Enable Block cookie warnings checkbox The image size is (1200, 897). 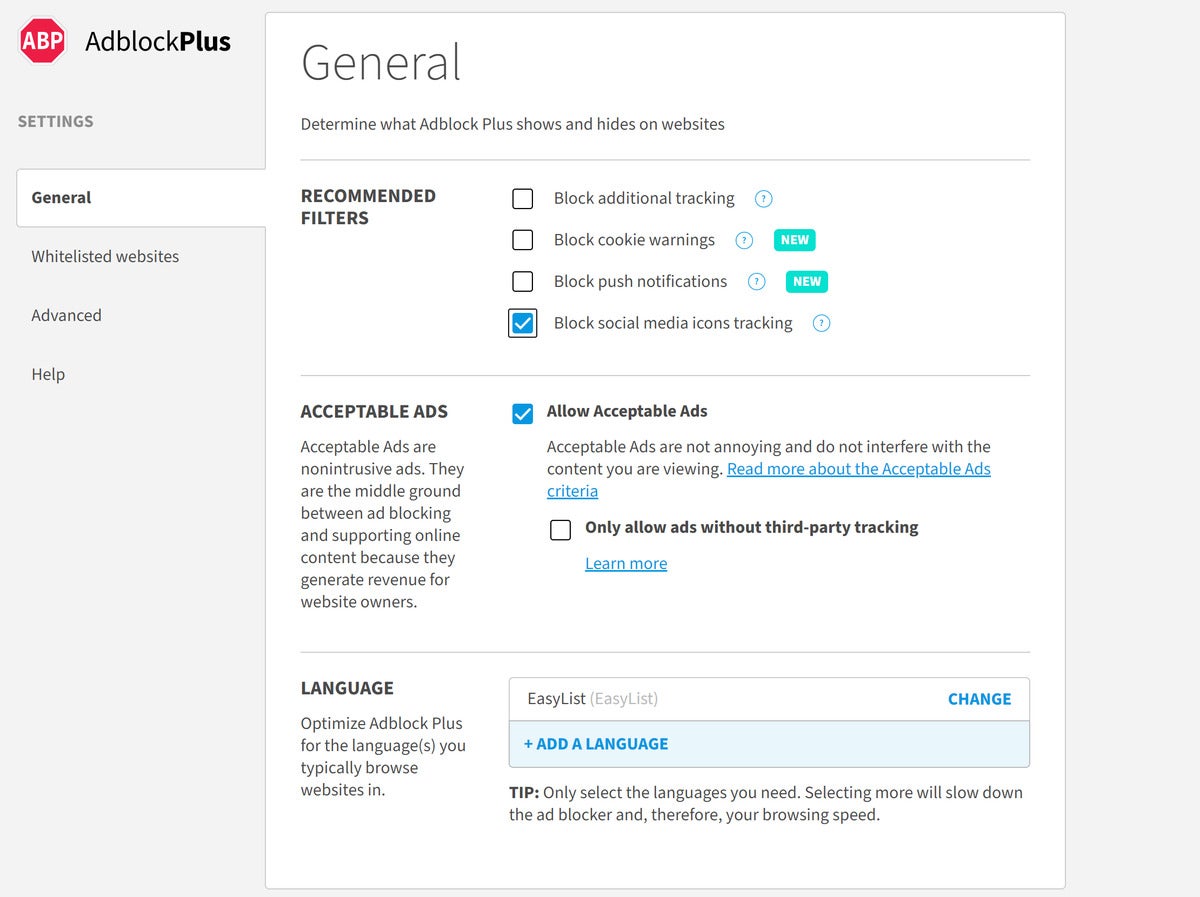(523, 240)
